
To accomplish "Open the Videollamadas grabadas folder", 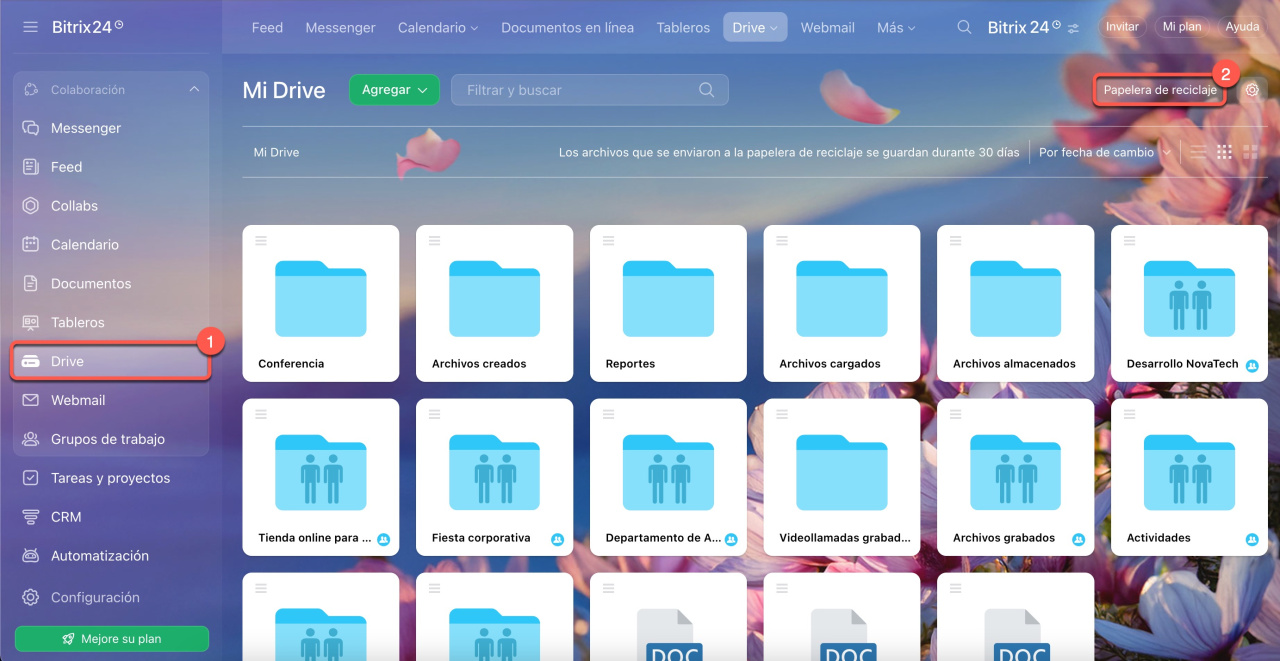I will click(841, 477).
